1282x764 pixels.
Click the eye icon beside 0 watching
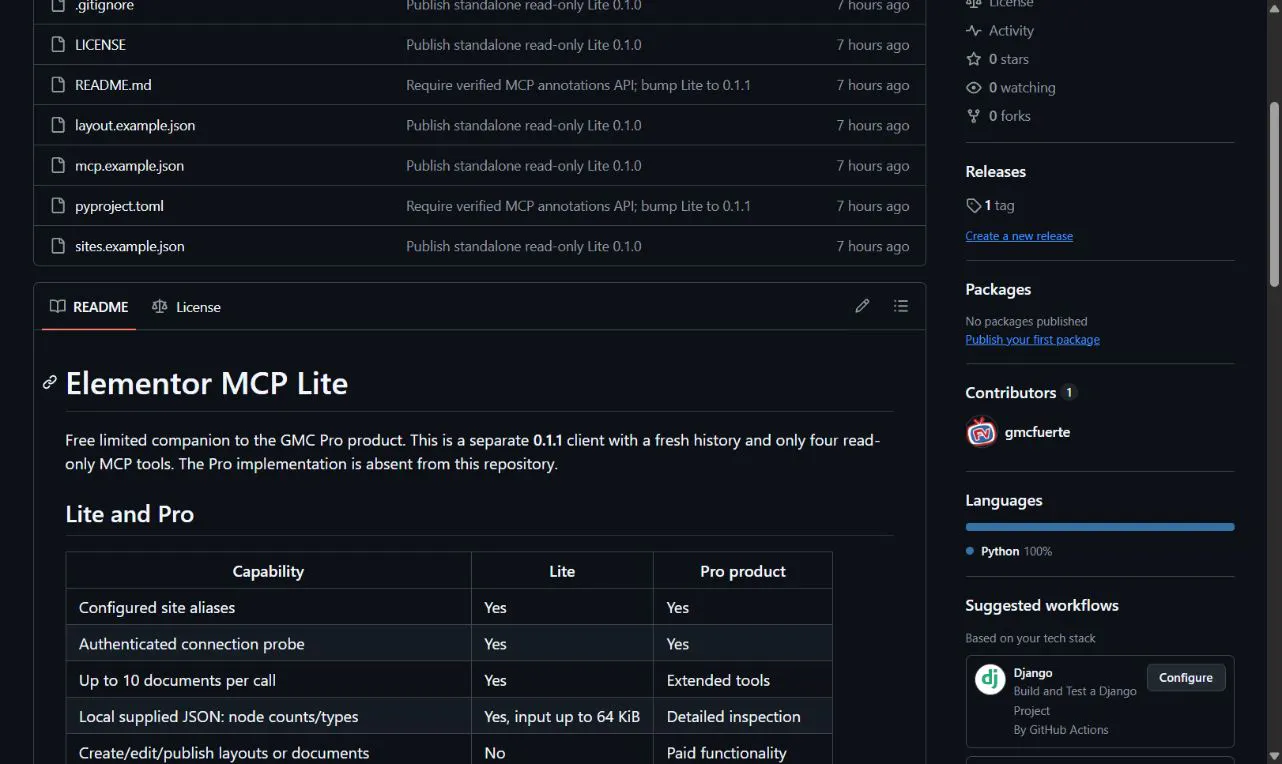point(974,88)
